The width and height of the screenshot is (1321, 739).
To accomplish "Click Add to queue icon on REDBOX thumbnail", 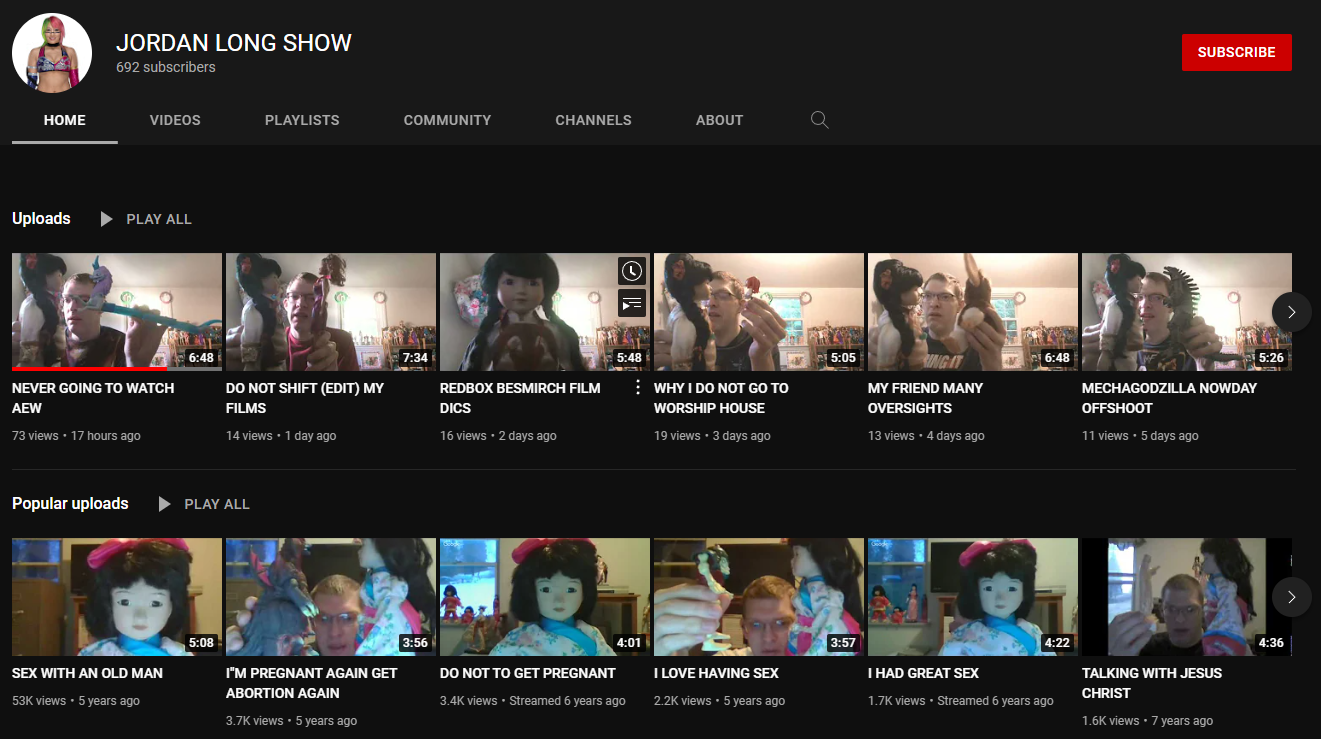I will 631,302.
